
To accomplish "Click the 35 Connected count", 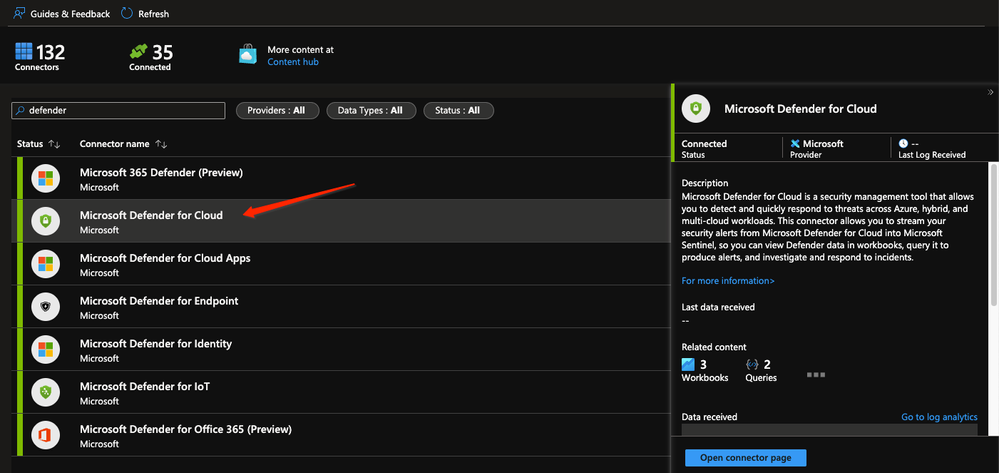I will tap(162, 52).
